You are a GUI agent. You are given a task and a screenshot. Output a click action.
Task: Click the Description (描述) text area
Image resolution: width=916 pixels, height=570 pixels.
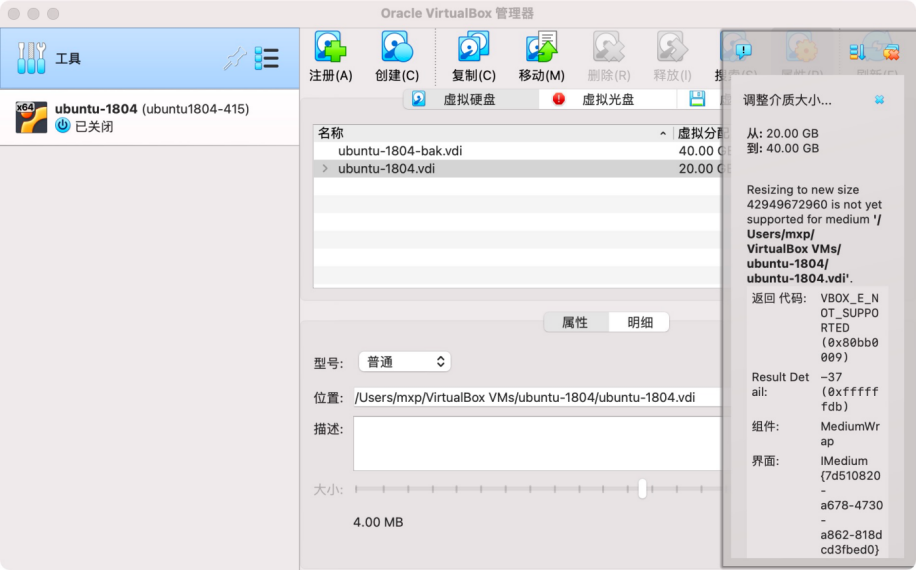pyautogui.click(x=537, y=443)
